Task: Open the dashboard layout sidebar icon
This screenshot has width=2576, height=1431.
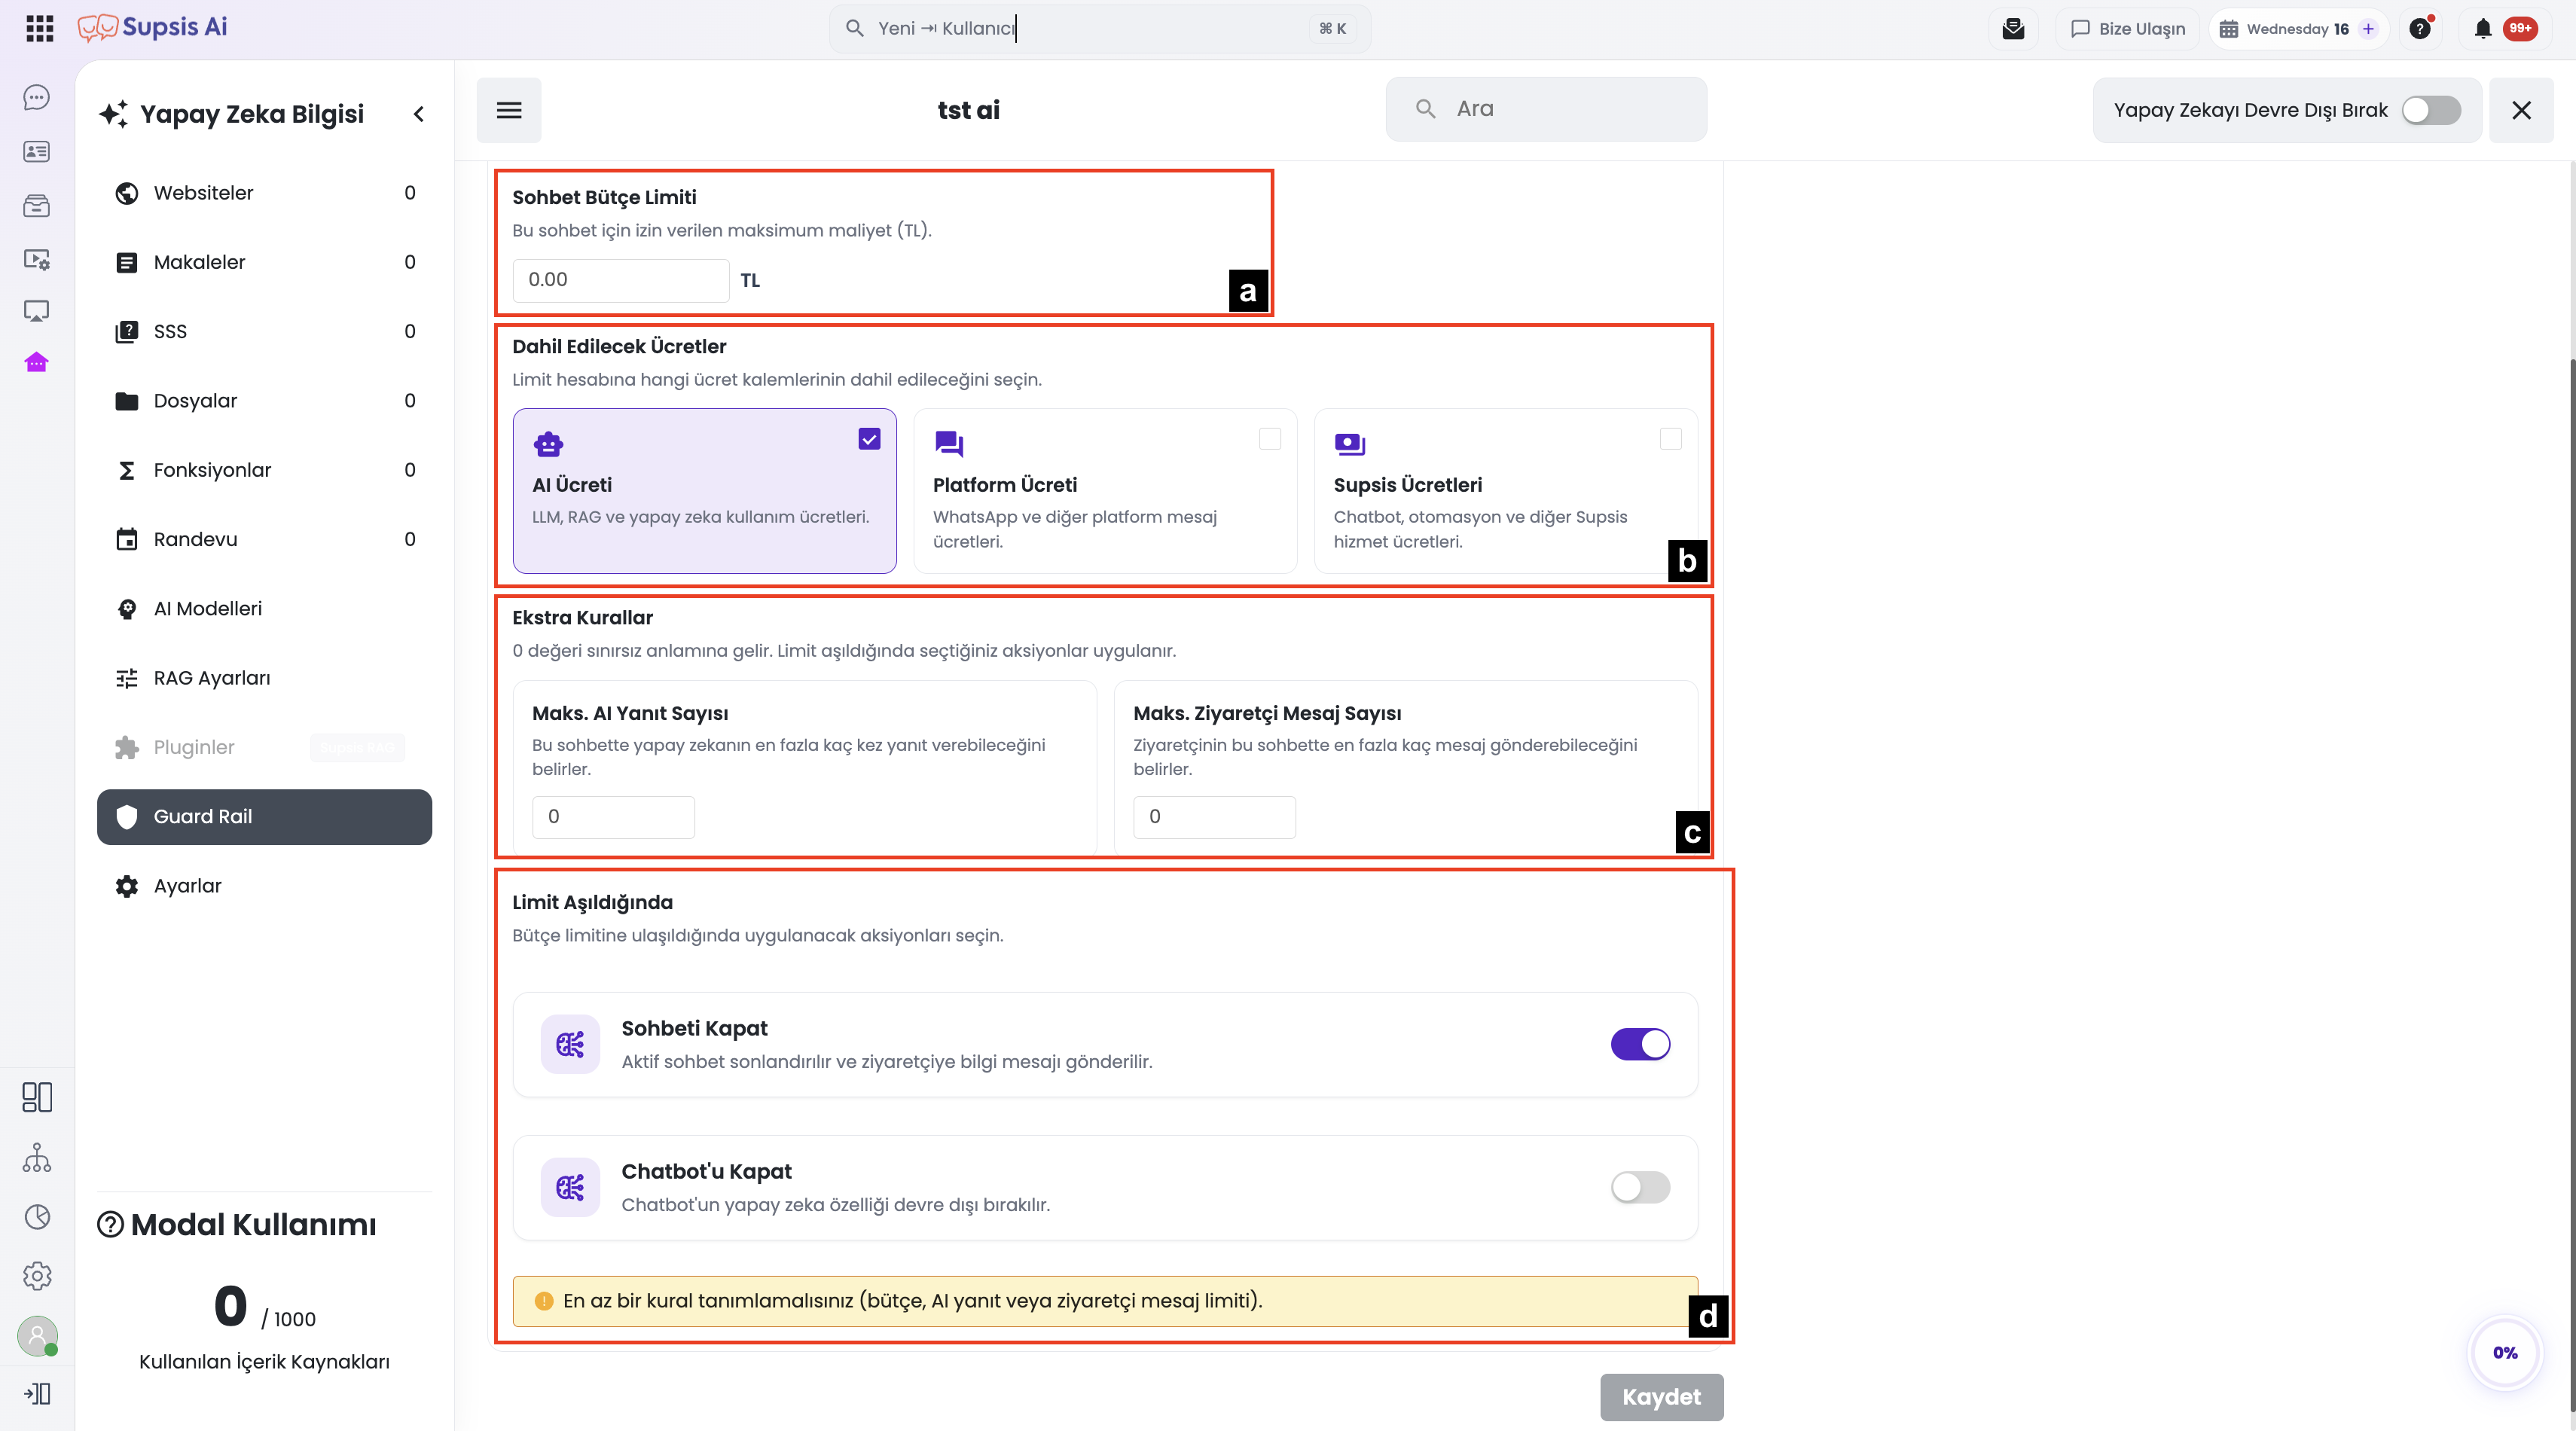Action: tap(37, 1097)
